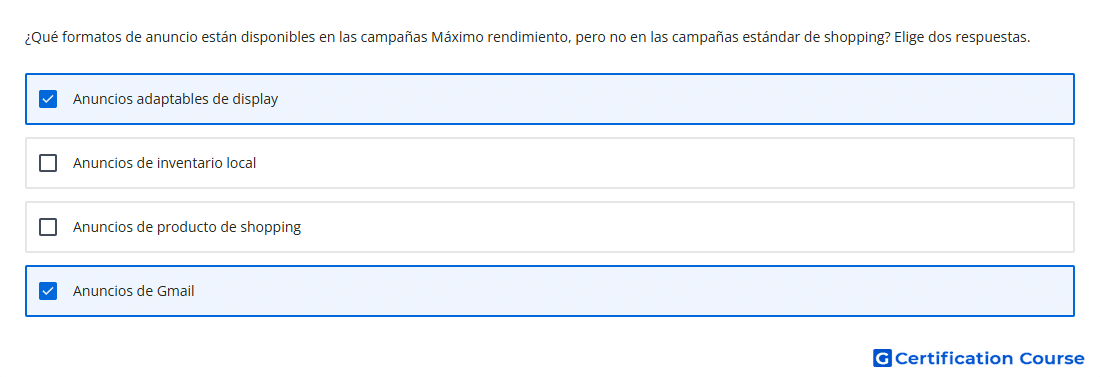The height and width of the screenshot is (377, 1100).
Task: Select the 'Anuncios adaptables de display' label text
Action: click(x=175, y=99)
